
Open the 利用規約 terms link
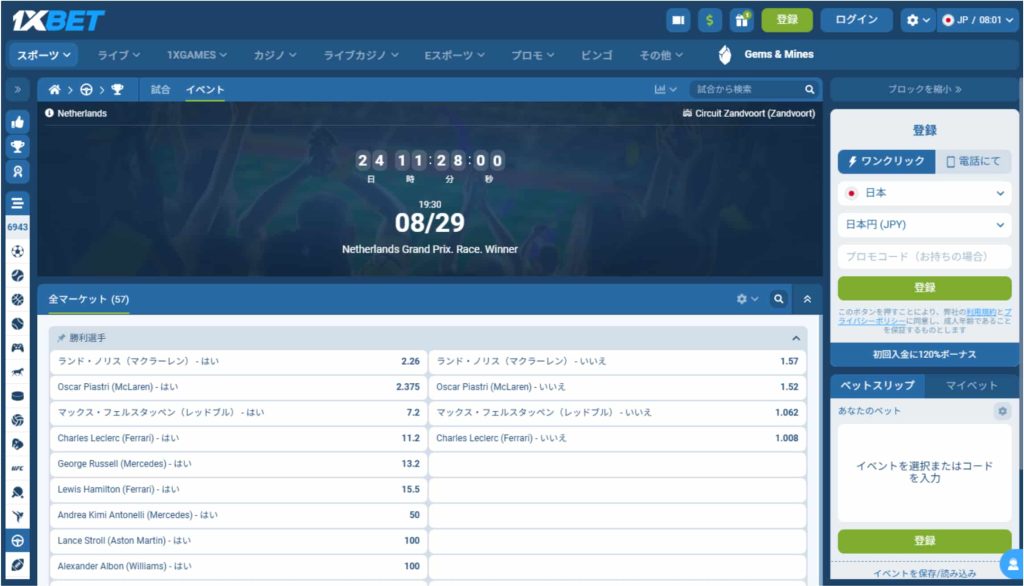(981, 312)
